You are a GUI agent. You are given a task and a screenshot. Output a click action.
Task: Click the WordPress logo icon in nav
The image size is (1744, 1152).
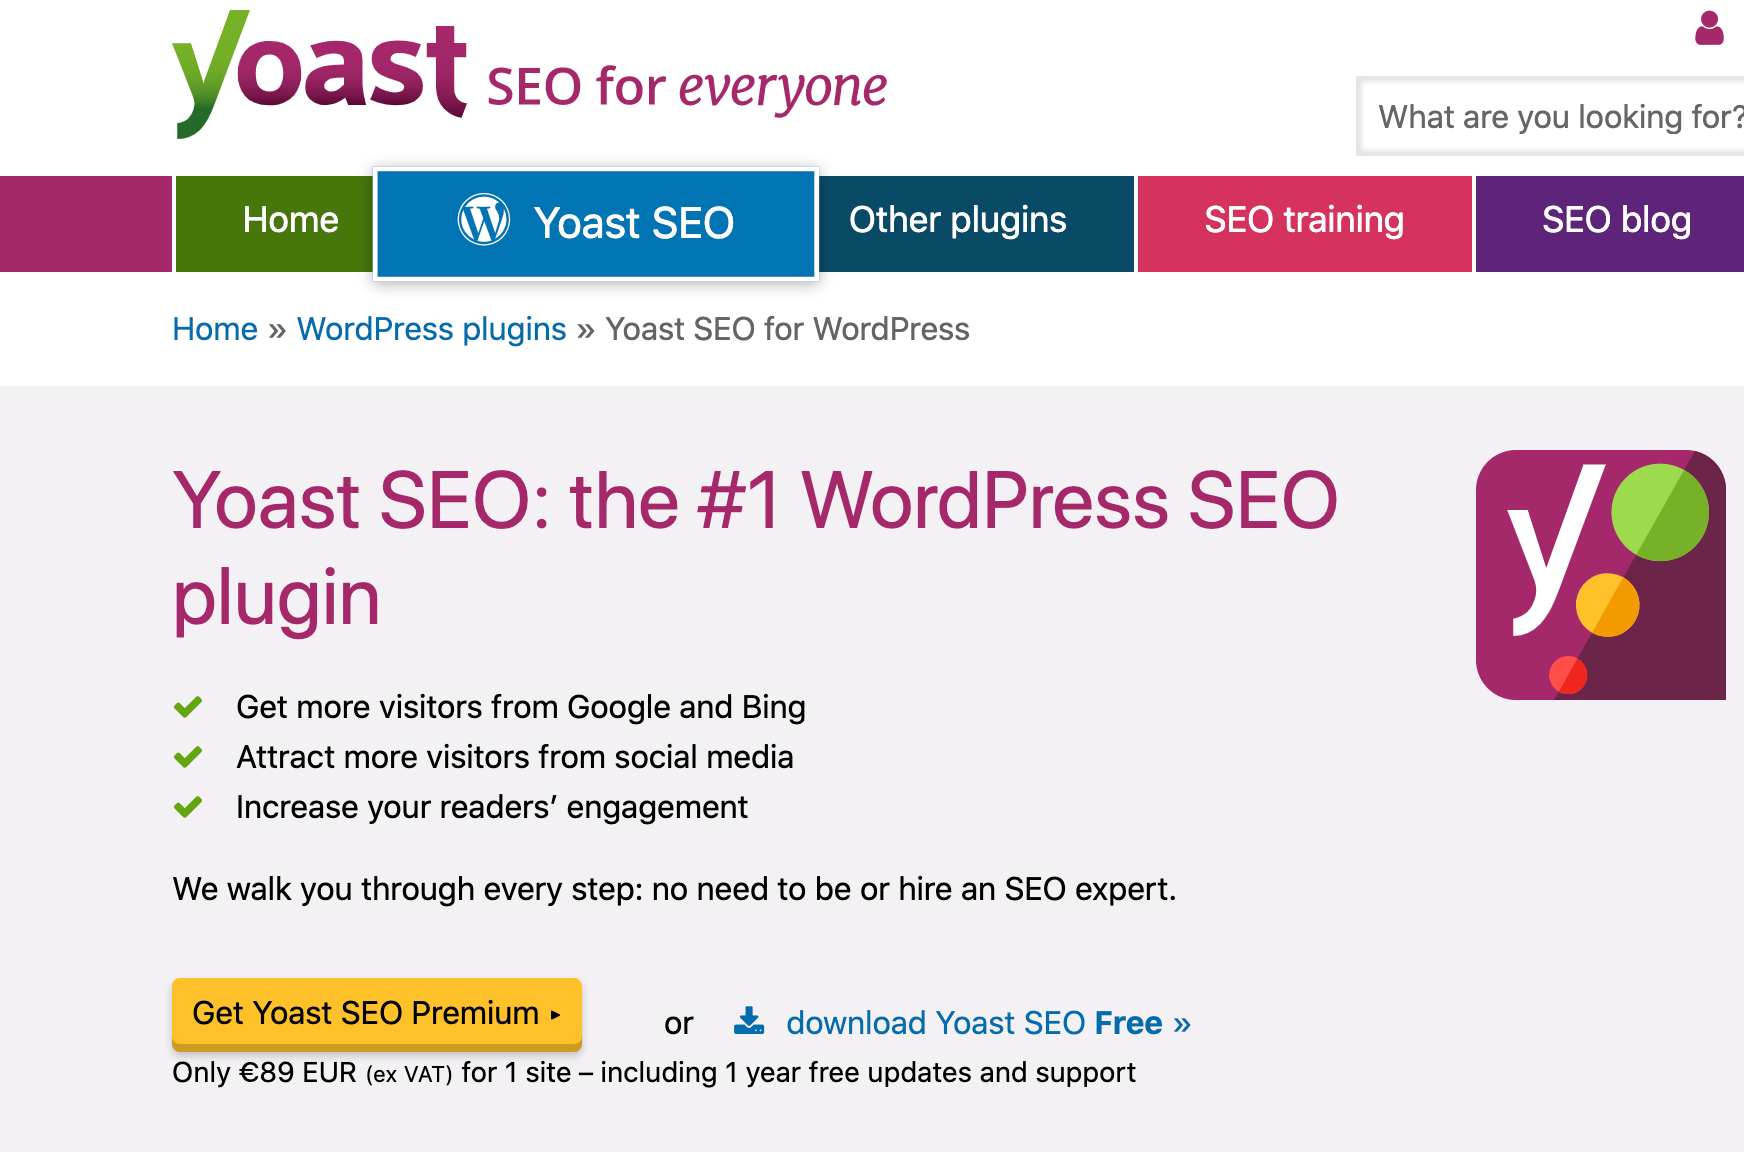click(484, 219)
